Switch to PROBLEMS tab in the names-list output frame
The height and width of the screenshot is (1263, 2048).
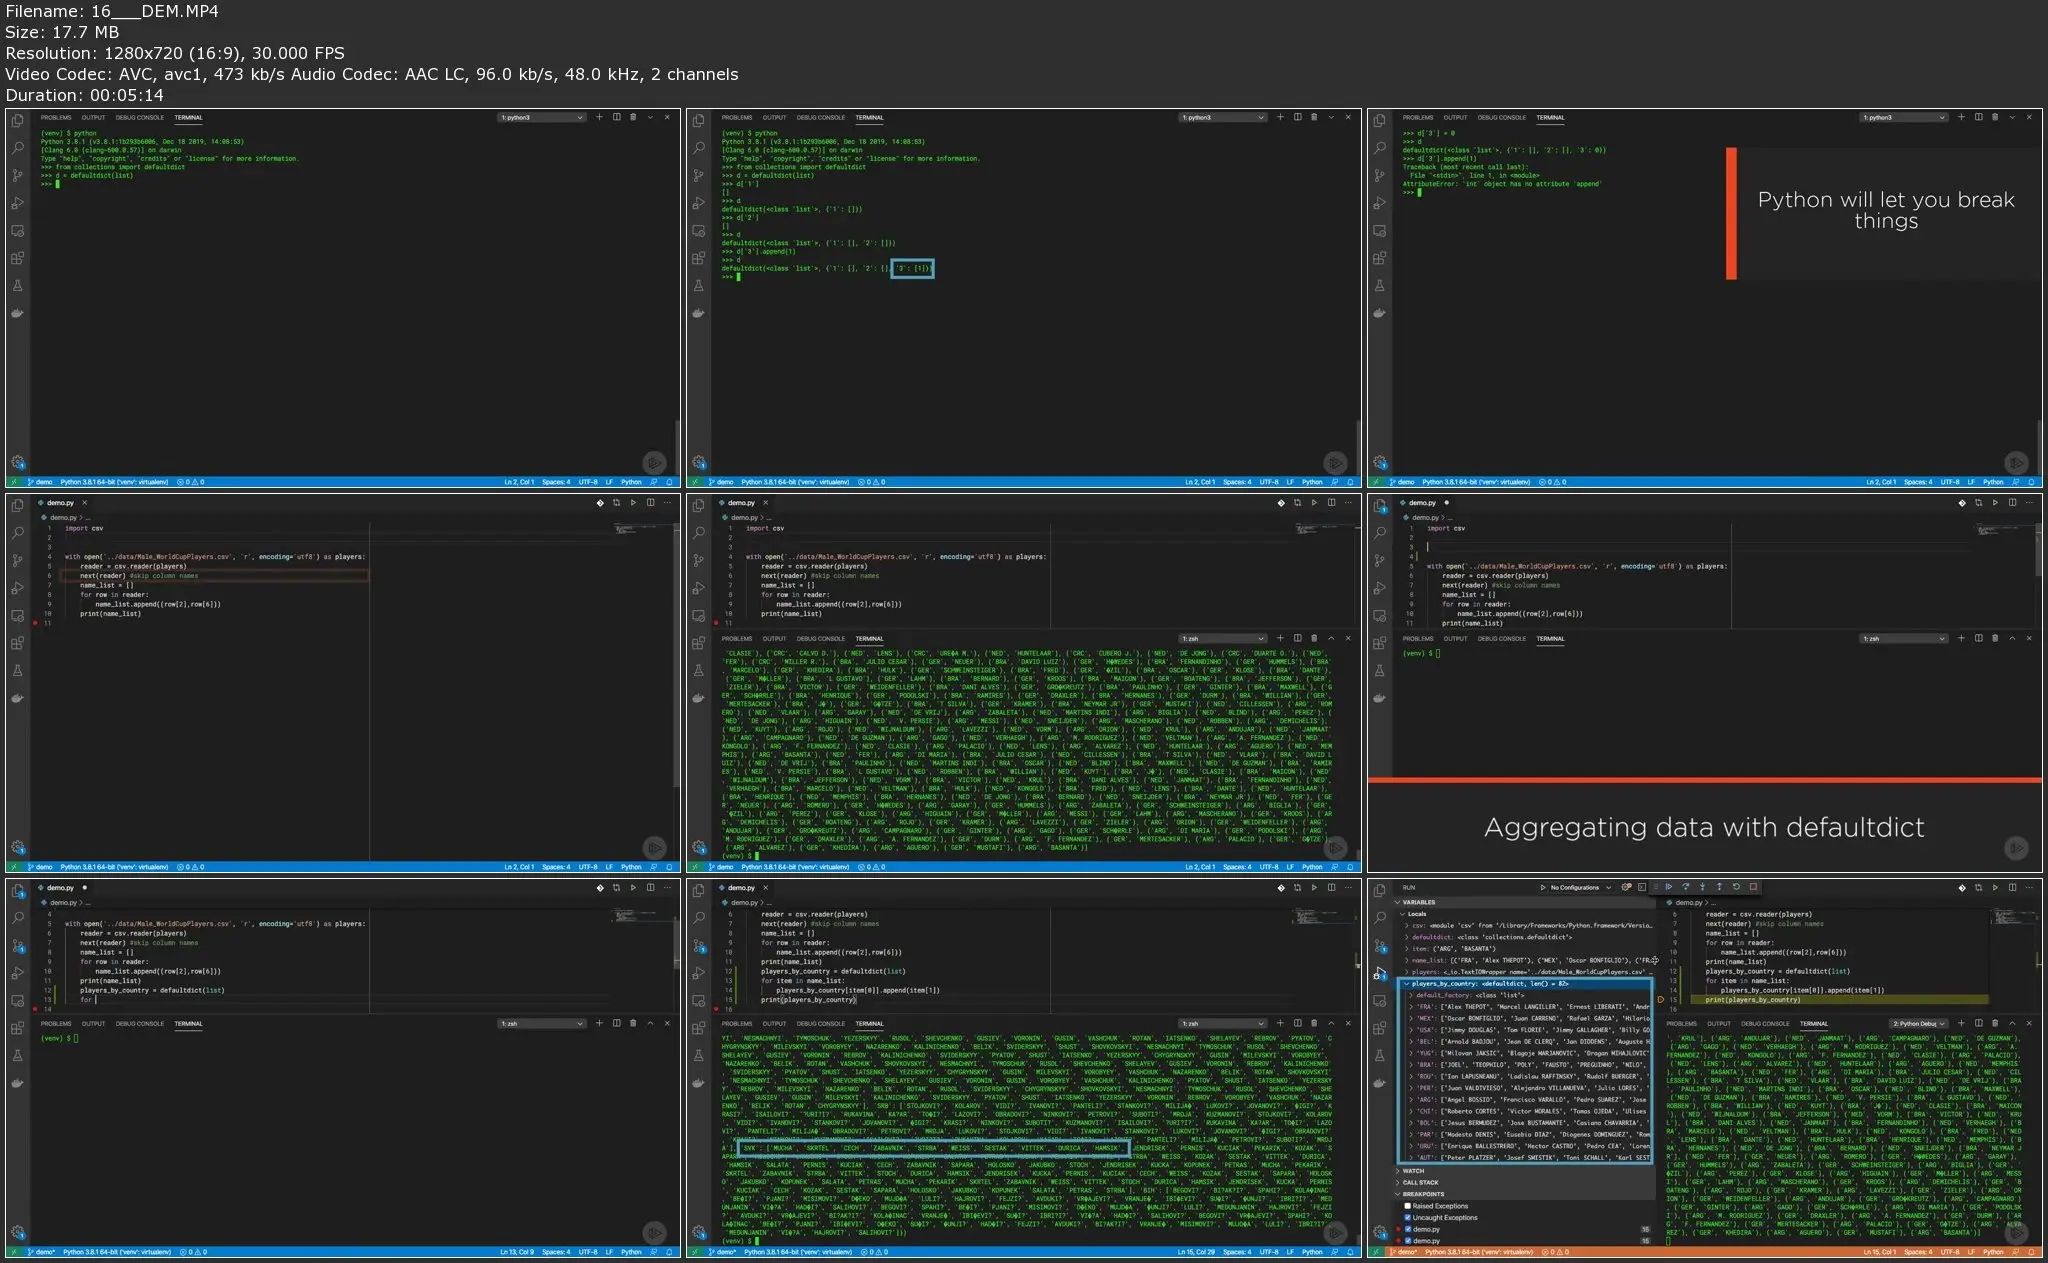pos(737,638)
